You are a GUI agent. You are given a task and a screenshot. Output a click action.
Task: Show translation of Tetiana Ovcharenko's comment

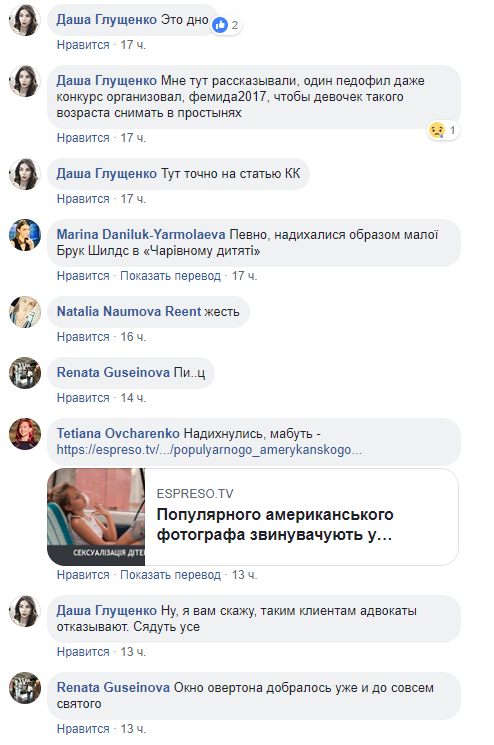(170, 574)
